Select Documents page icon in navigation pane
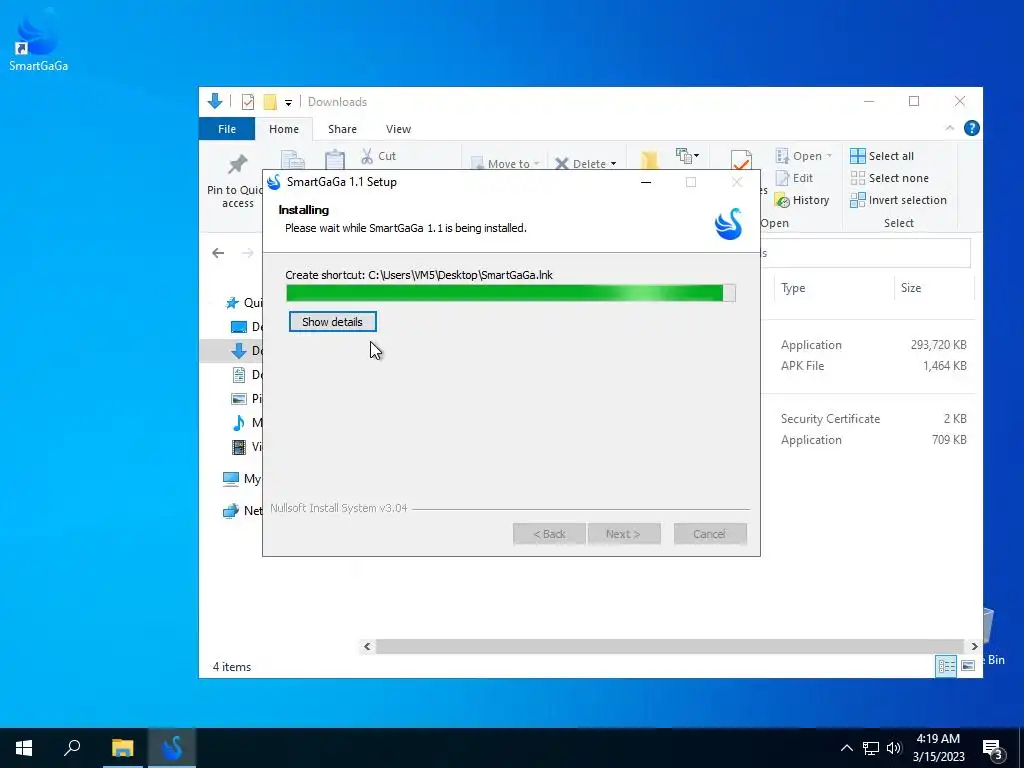 click(x=239, y=375)
